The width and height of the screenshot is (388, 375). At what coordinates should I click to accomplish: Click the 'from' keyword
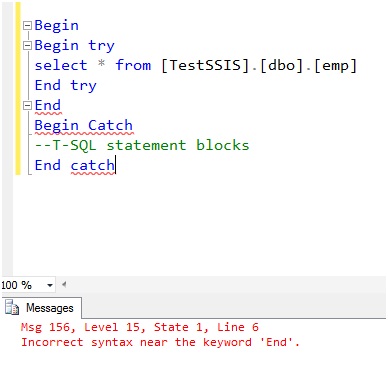coord(133,65)
